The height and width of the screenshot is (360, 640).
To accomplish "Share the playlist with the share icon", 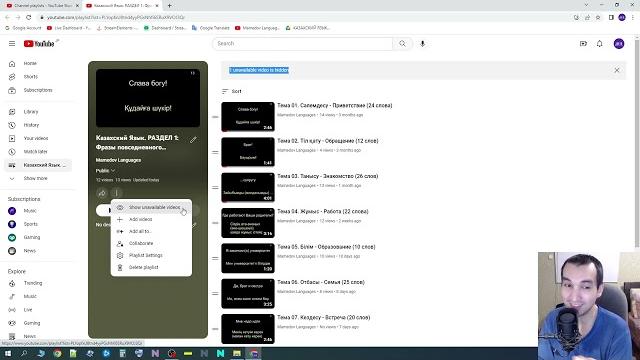I will click(102, 193).
